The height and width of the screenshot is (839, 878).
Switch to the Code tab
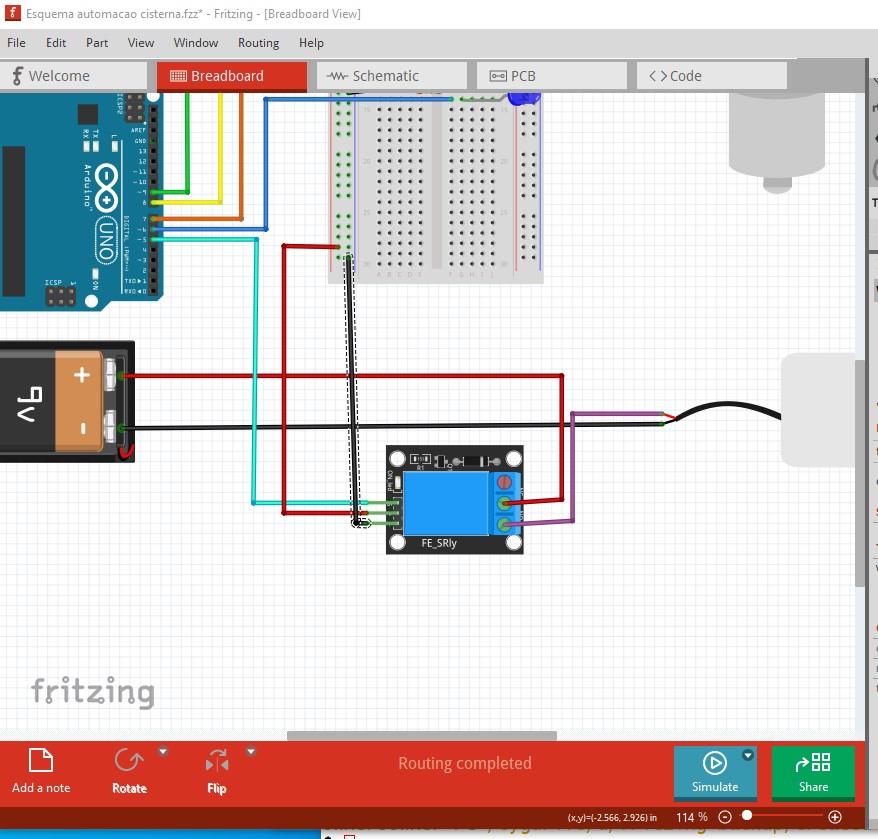pos(712,76)
